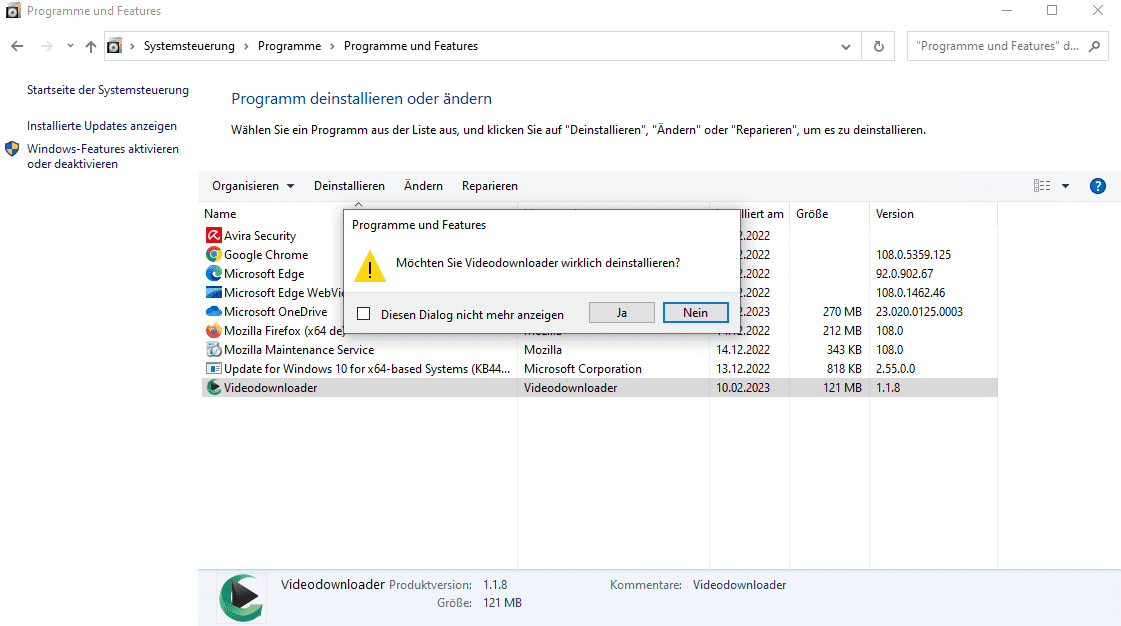Screen dimensions: 1121x626
Task: Check "Diesen Dialog nicht mehr anzeigen"
Action: [x=364, y=312]
